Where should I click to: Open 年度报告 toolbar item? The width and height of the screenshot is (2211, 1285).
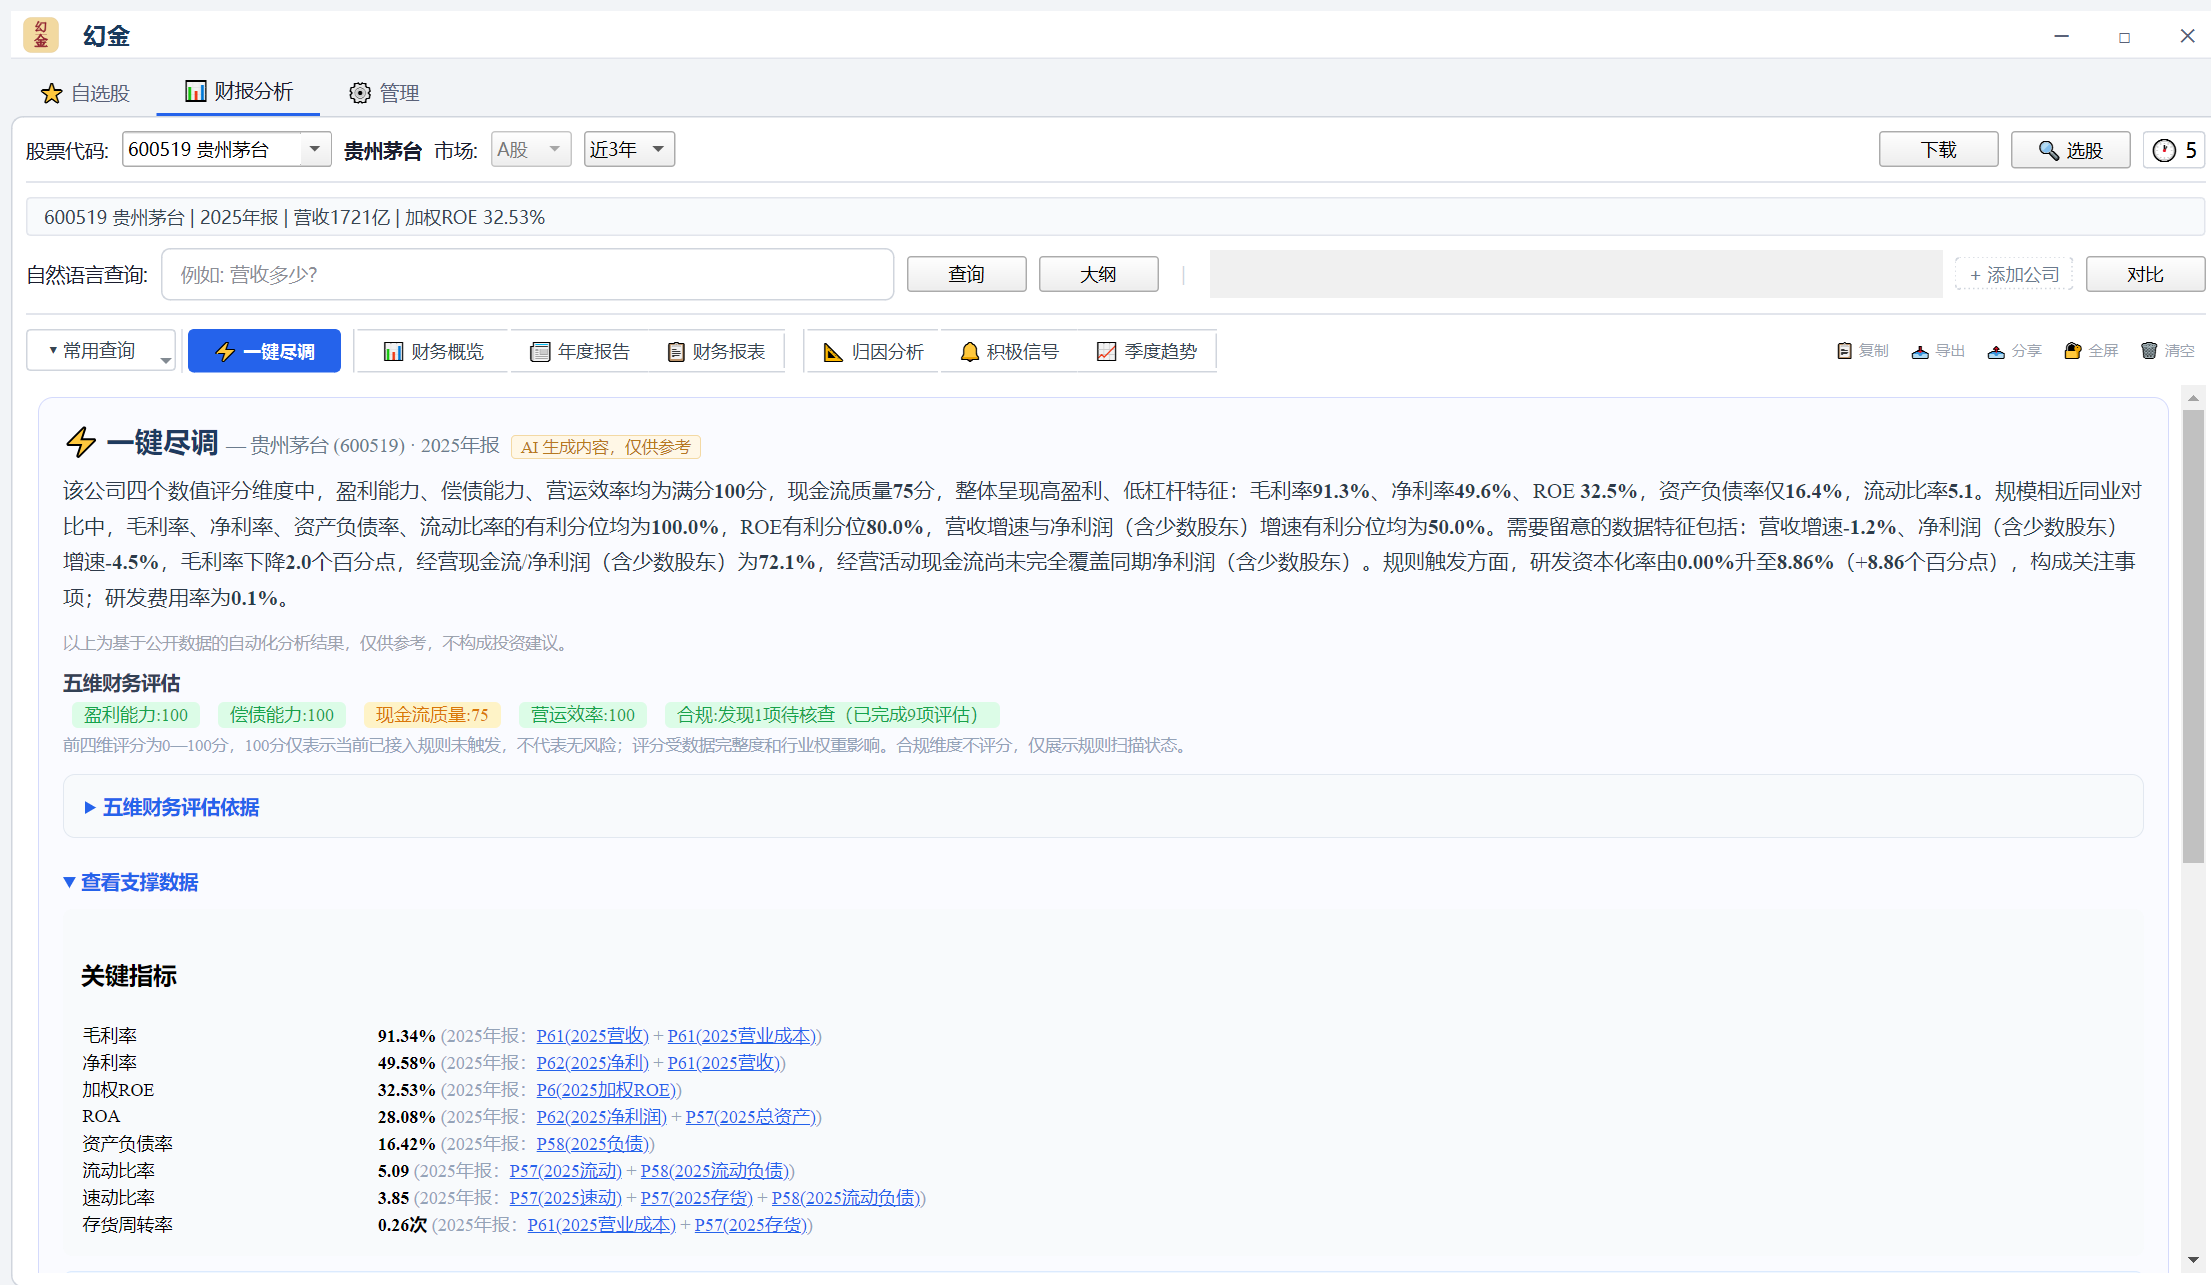click(580, 352)
